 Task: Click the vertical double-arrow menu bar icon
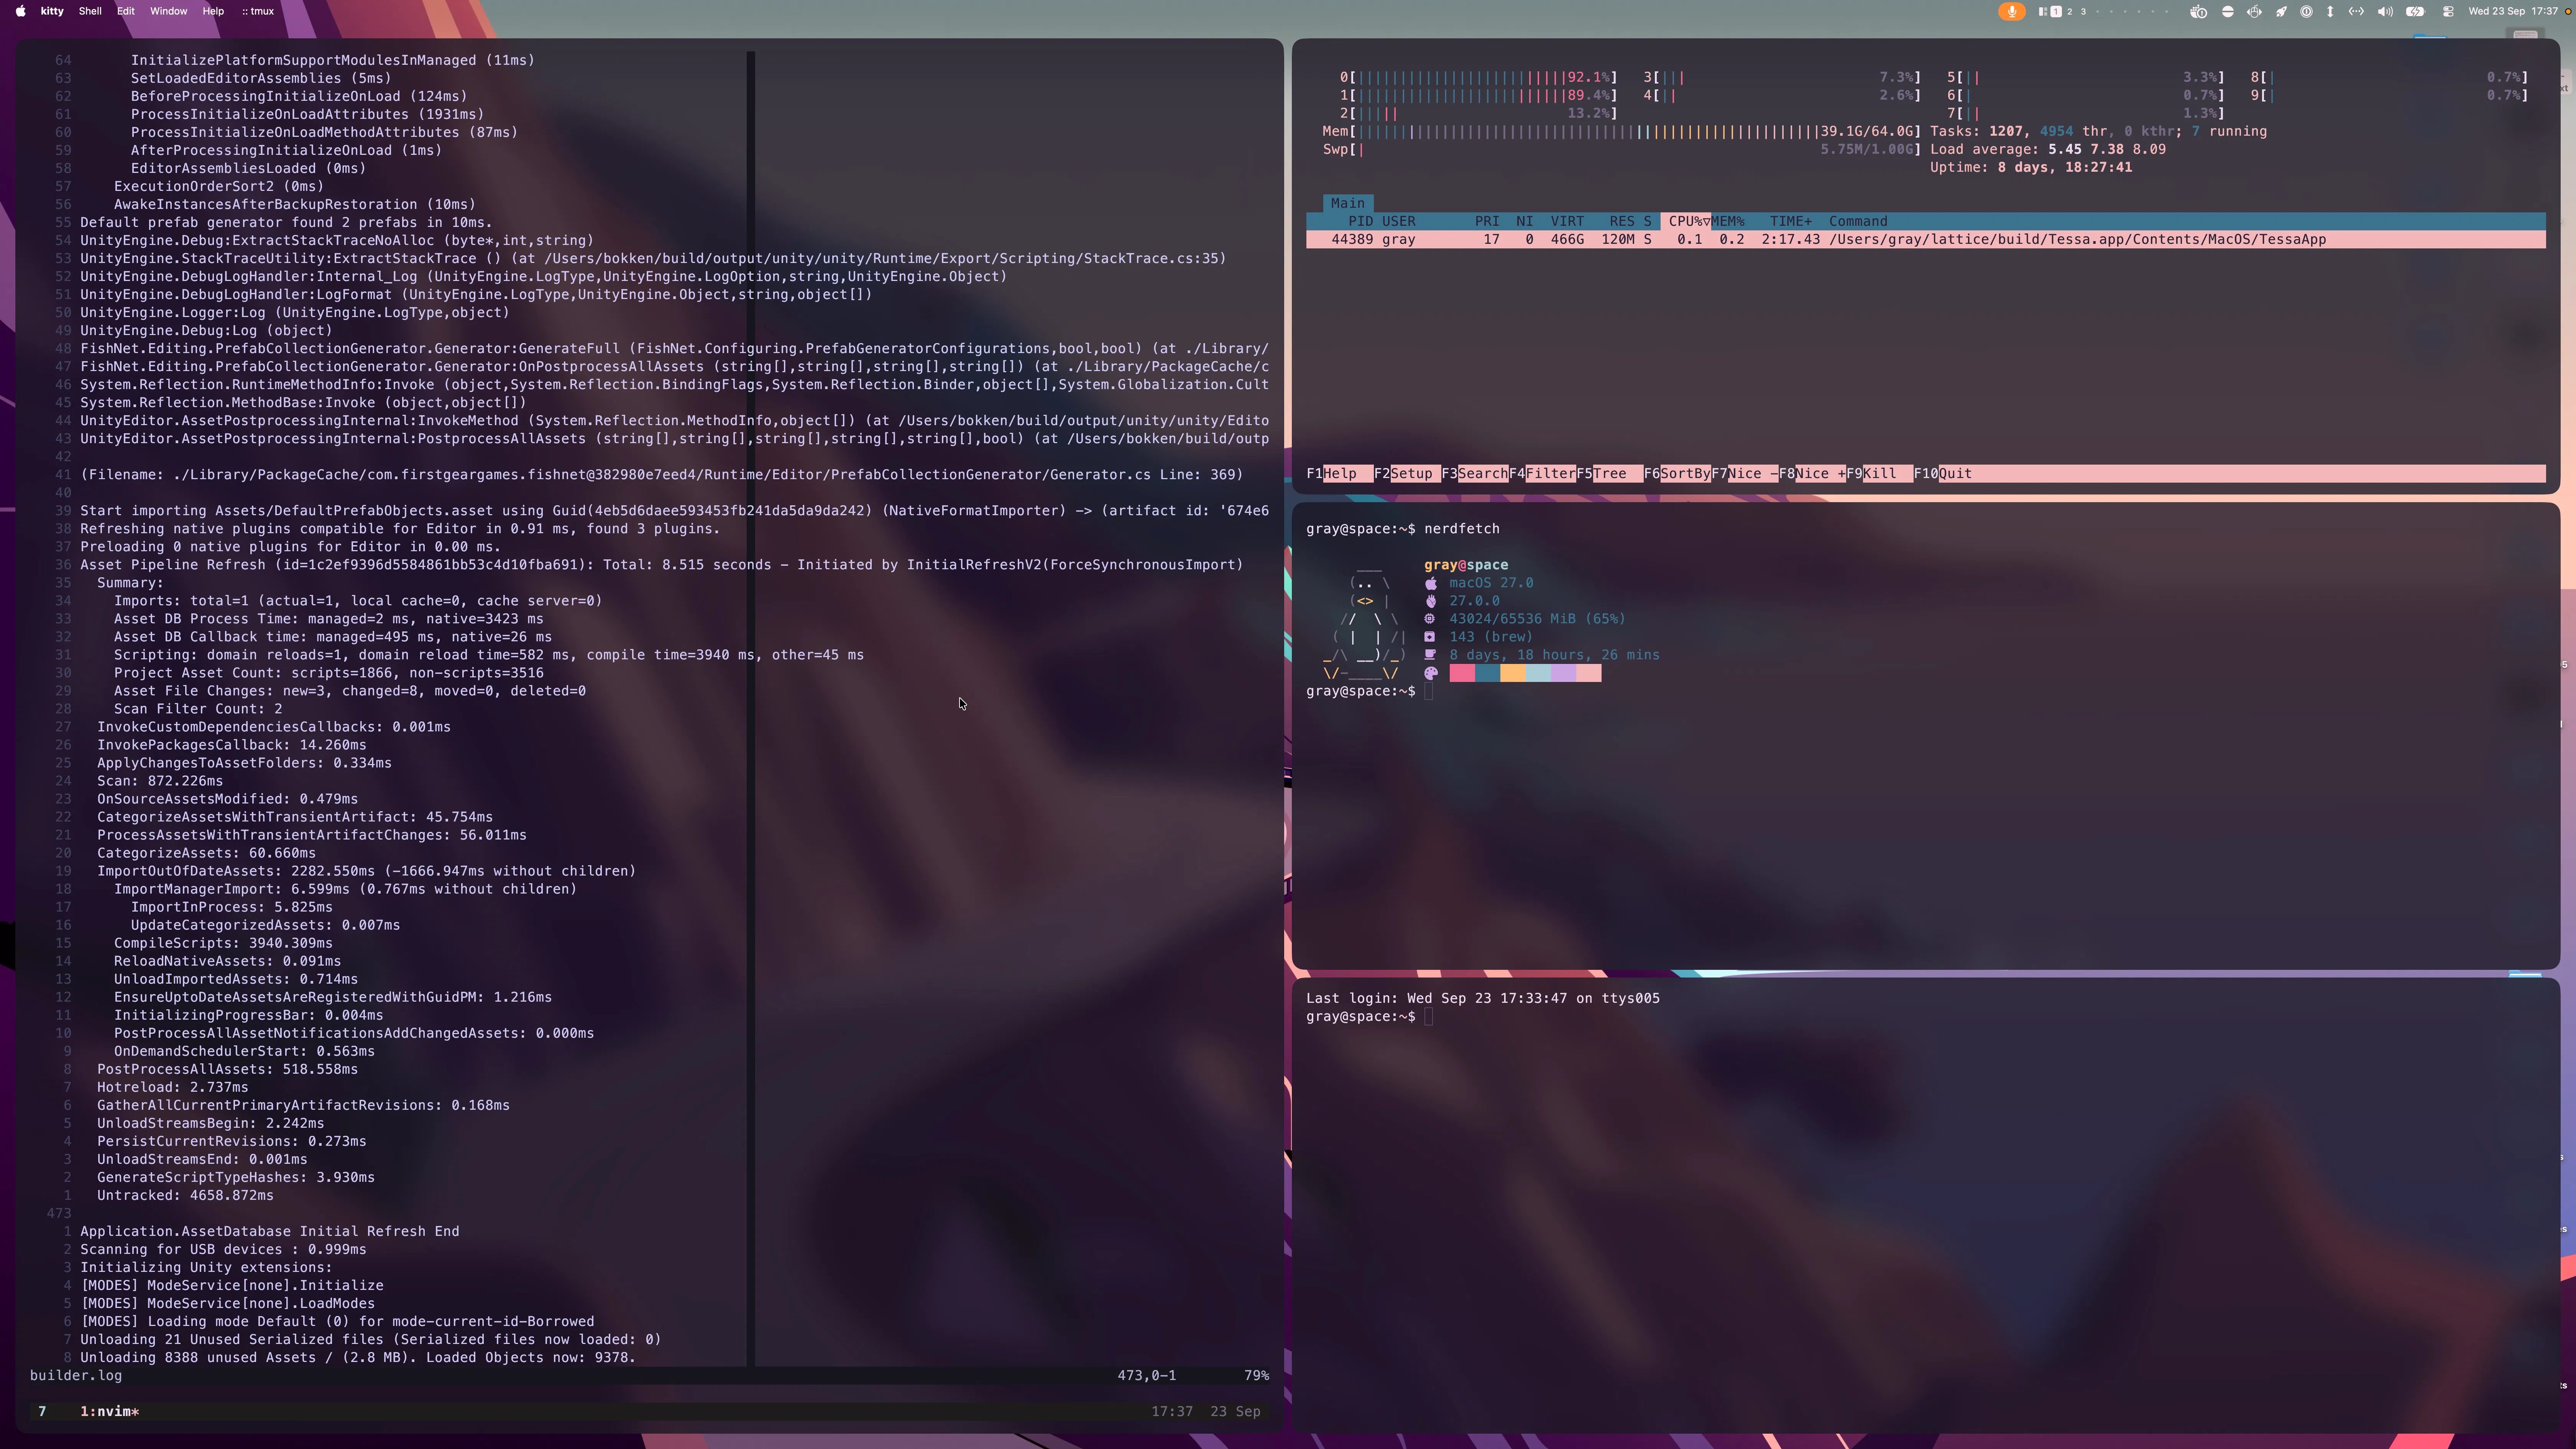[2330, 11]
